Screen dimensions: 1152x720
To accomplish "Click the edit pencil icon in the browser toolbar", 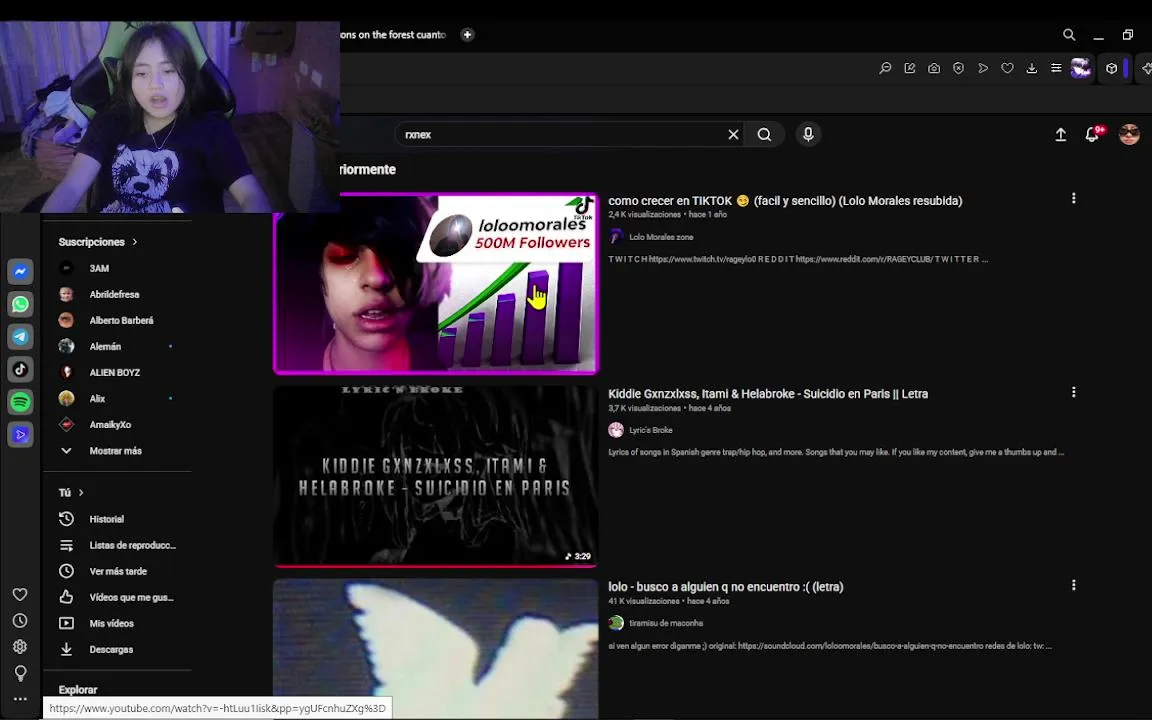I will tap(910, 68).
